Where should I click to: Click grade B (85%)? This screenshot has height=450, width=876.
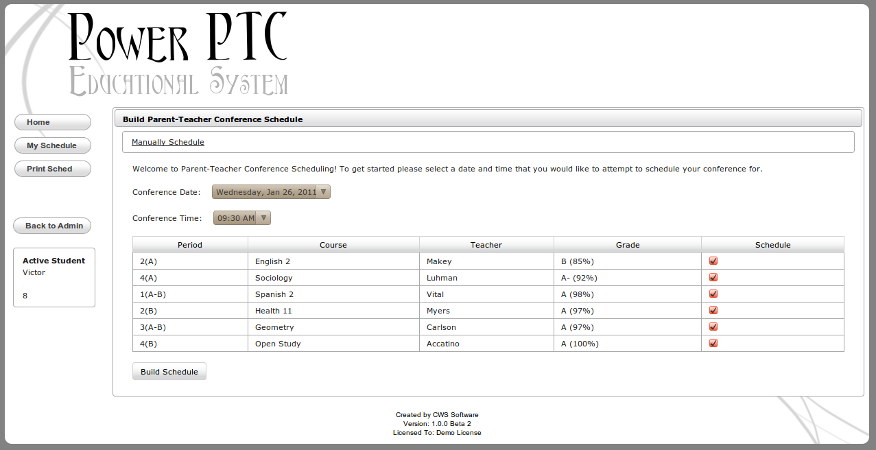point(577,261)
